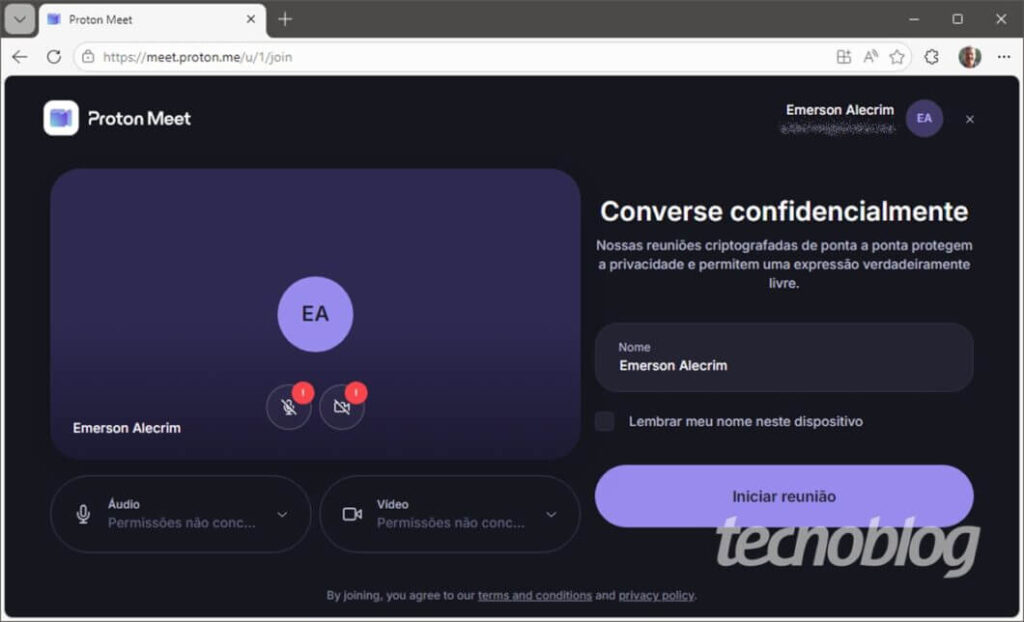Click the microphone icon in the Audio selector

coord(82,513)
